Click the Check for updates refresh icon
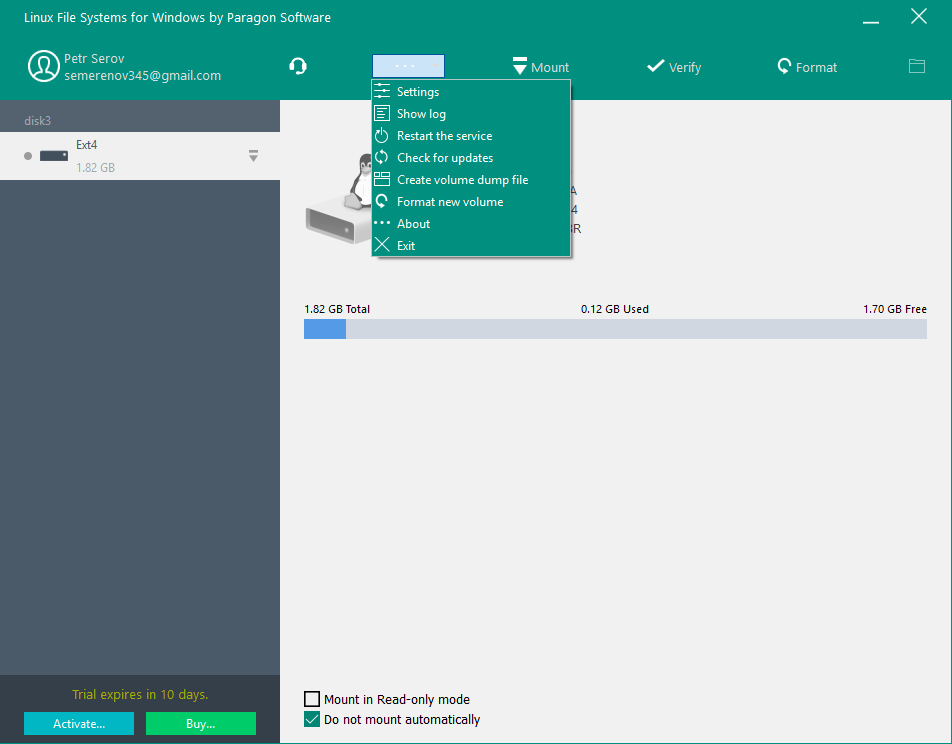The image size is (952, 744). point(382,158)
